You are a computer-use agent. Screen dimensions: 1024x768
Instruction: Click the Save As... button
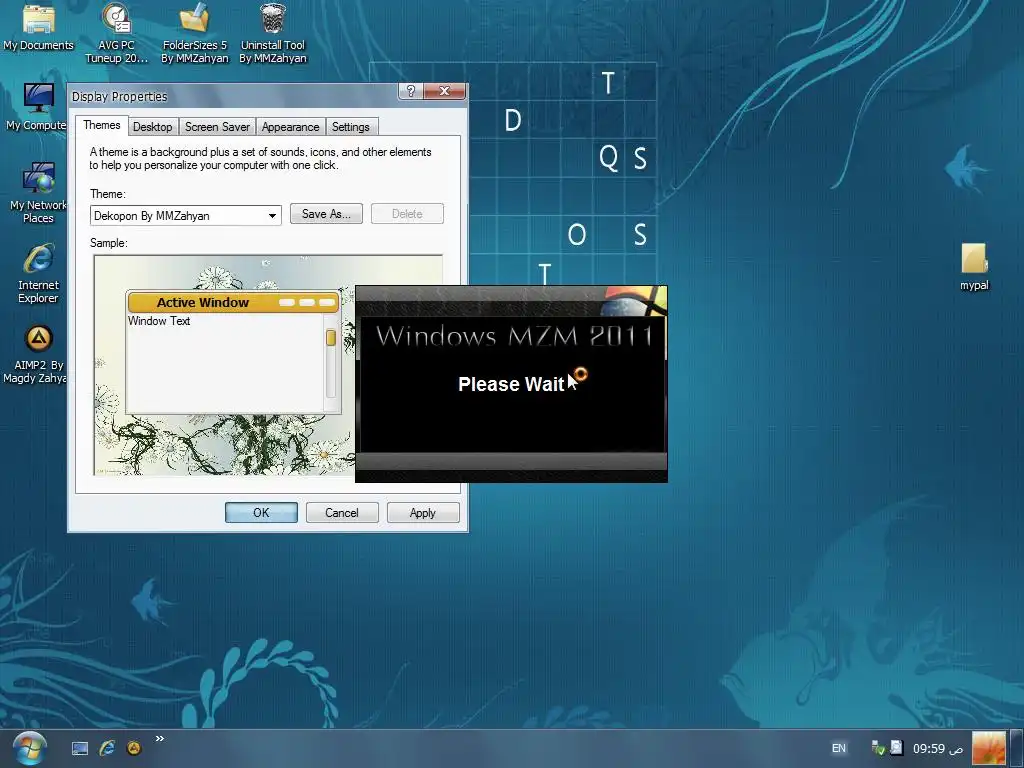click(x=327, y=214)
